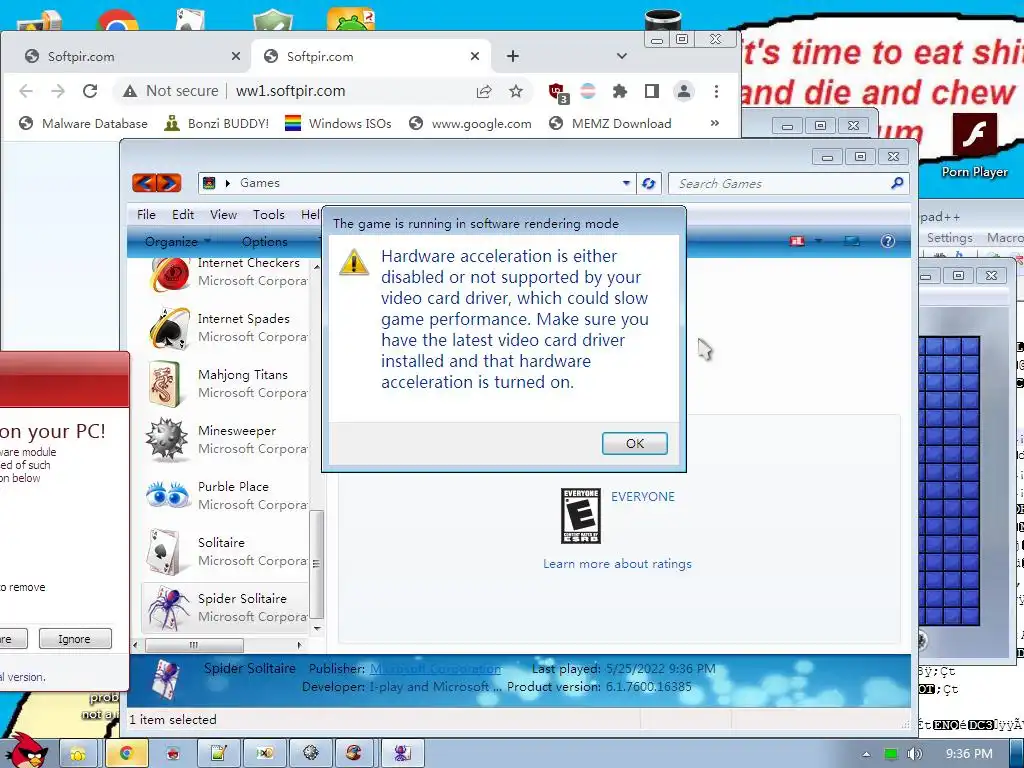The height and width of the screenshot is (768, 1024).
Task: Select Spider Solitaire game
Action: (225, 608)
